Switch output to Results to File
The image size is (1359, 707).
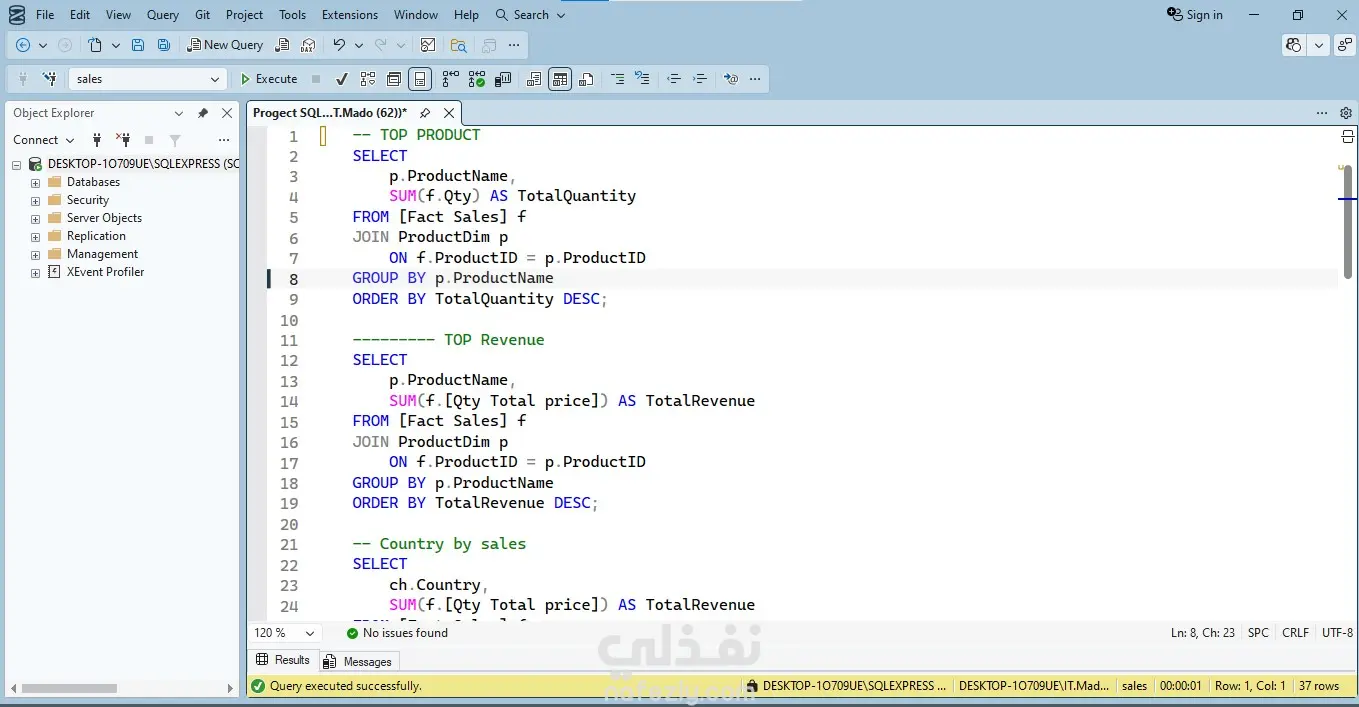pos(586,79)
